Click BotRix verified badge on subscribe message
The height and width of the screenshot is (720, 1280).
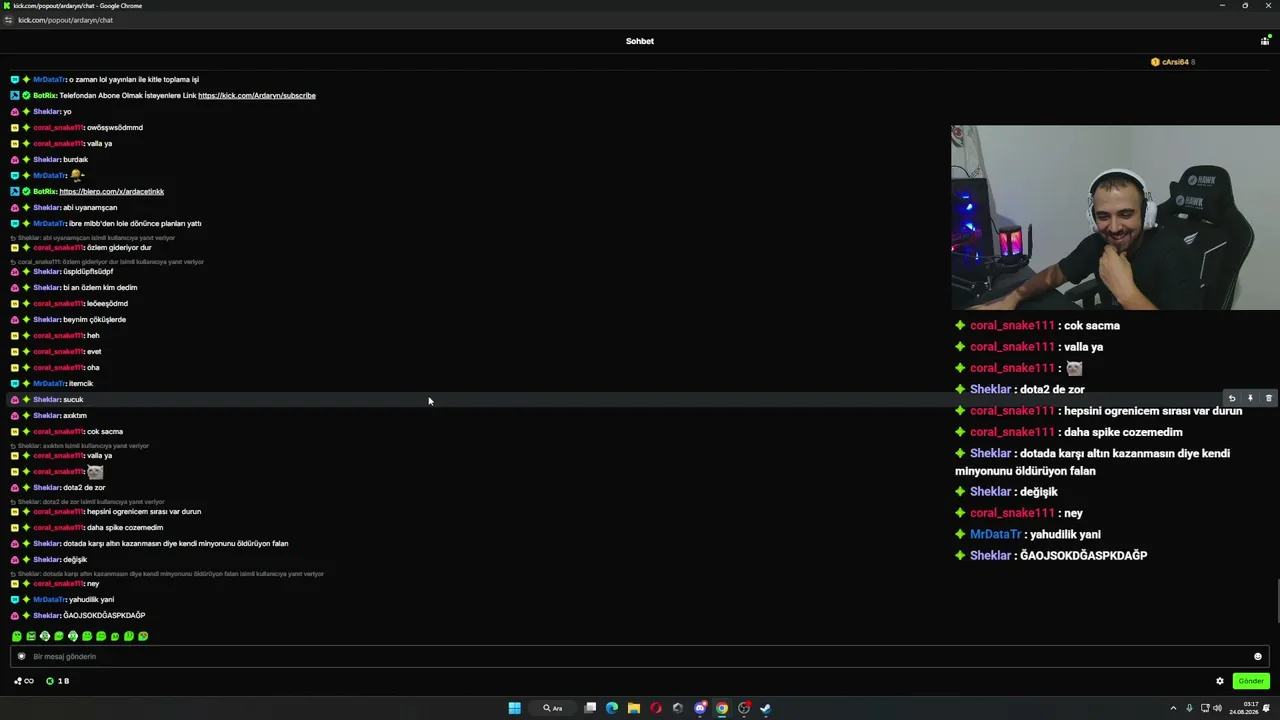point(27,96)
